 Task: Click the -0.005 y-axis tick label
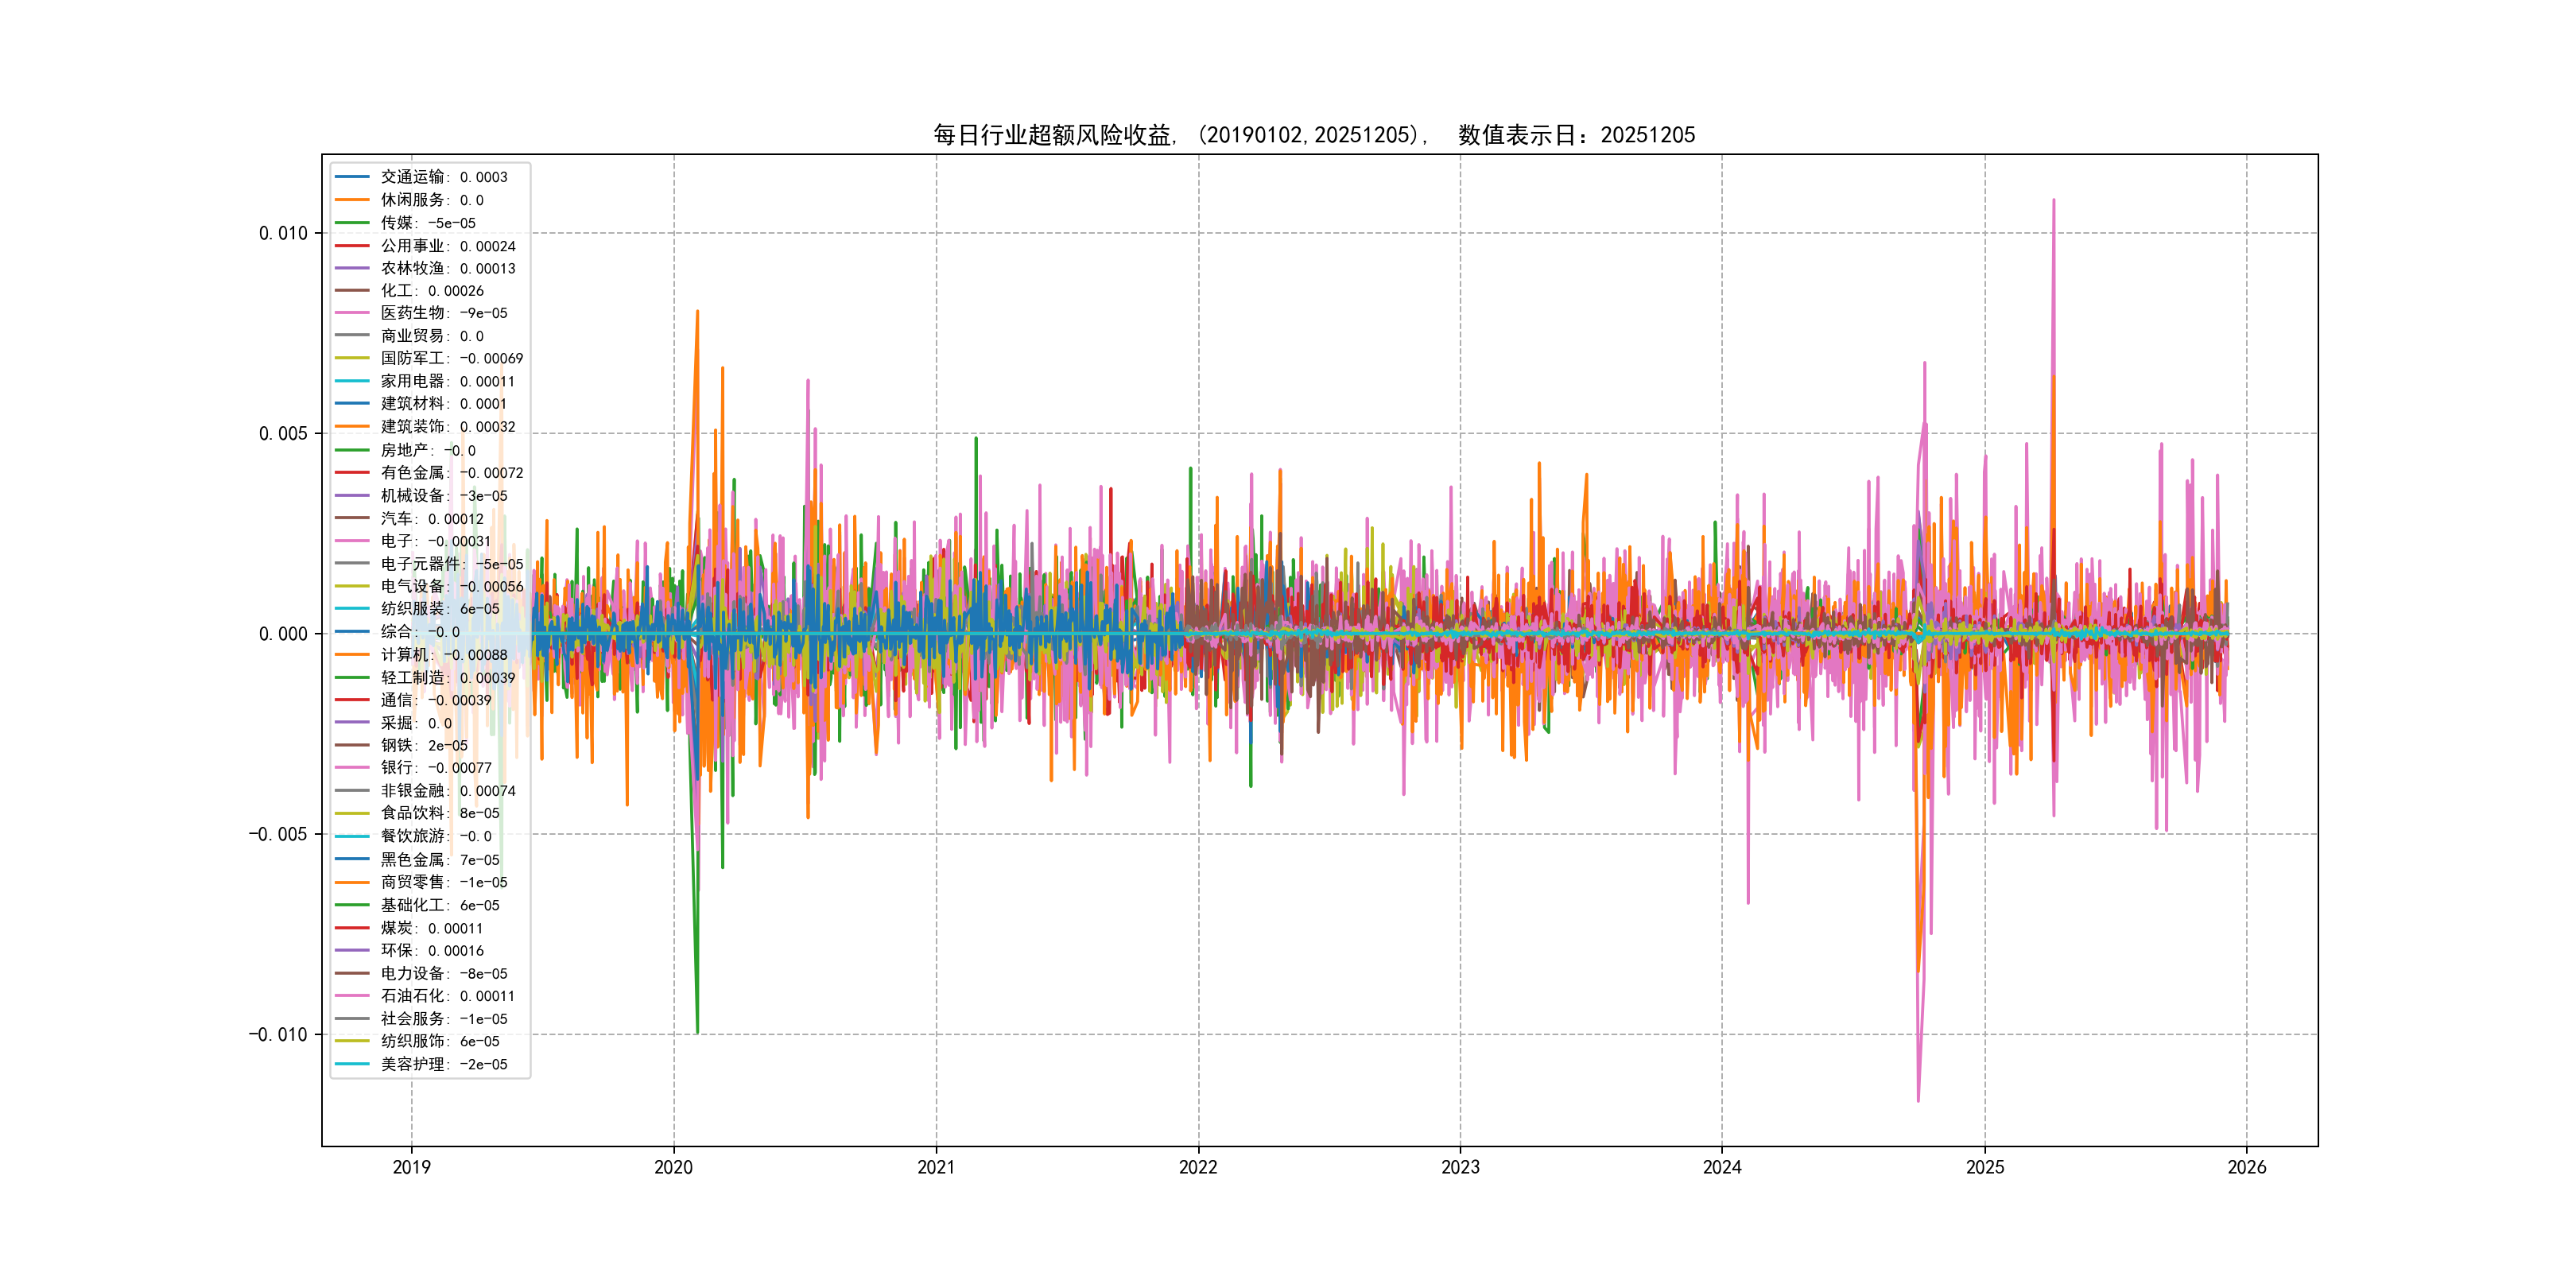pyautogui.click(x=278, y=834)
